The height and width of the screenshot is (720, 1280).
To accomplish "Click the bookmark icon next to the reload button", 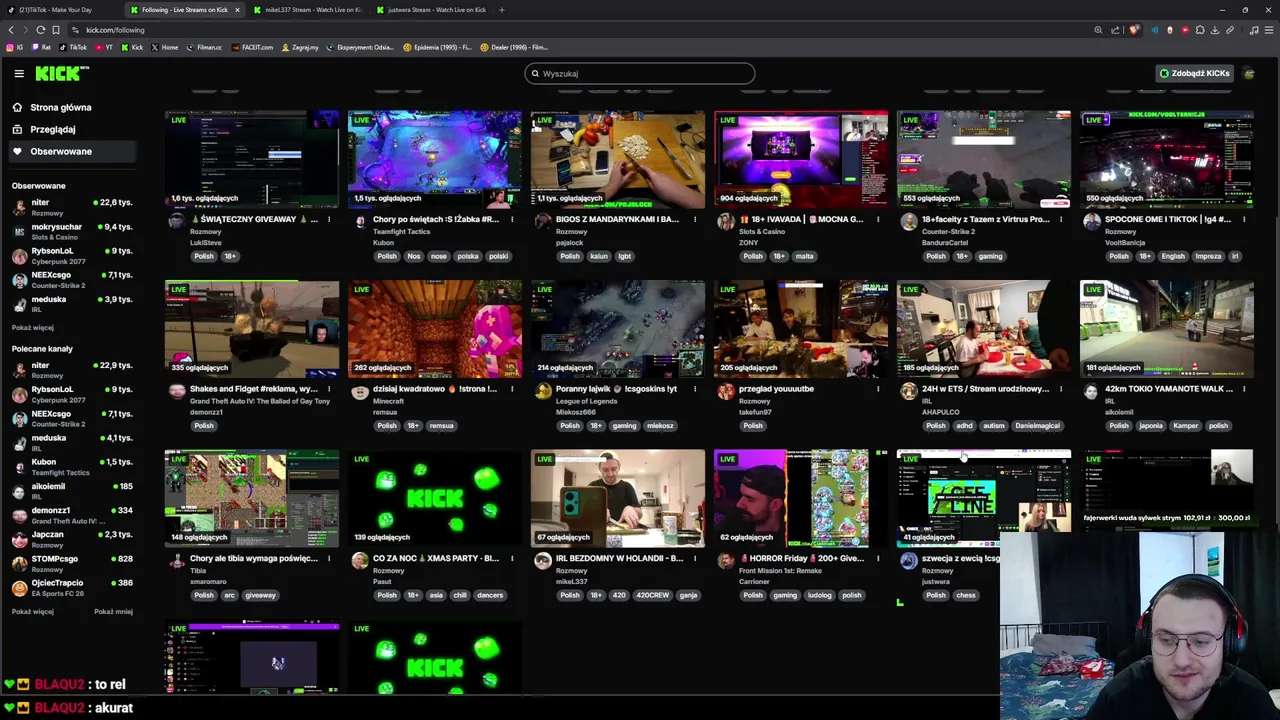I will 56,30.
